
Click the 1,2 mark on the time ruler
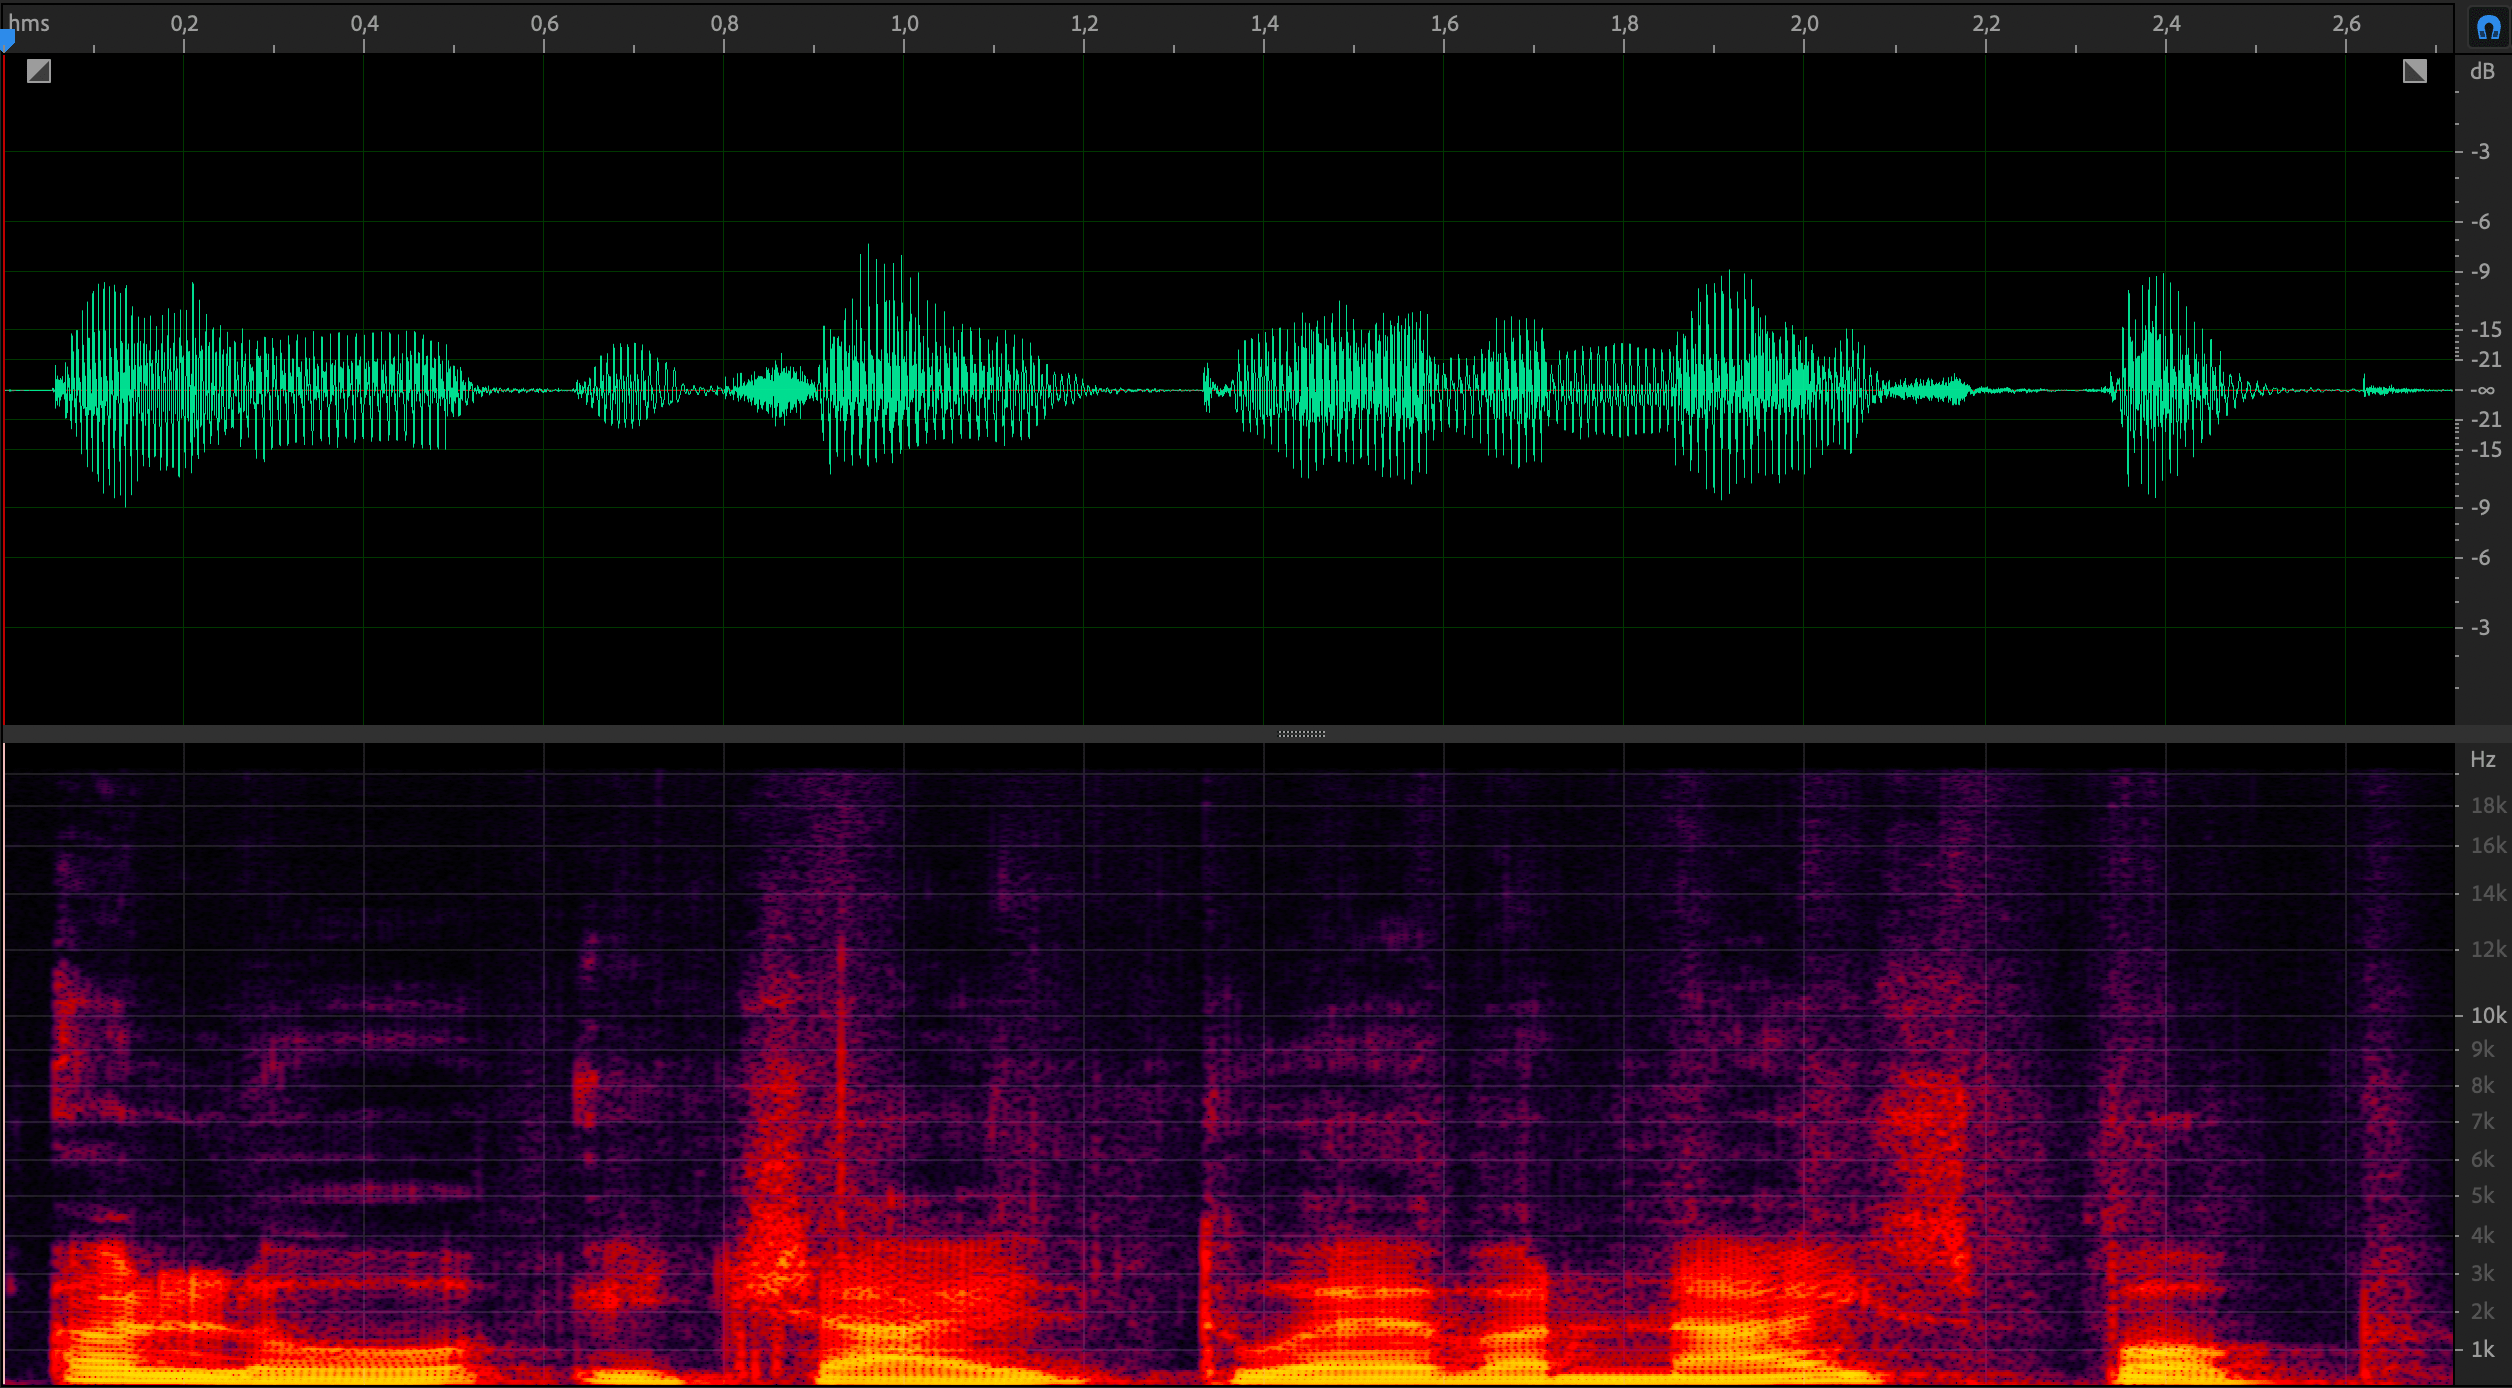(x=1085, y=23)
